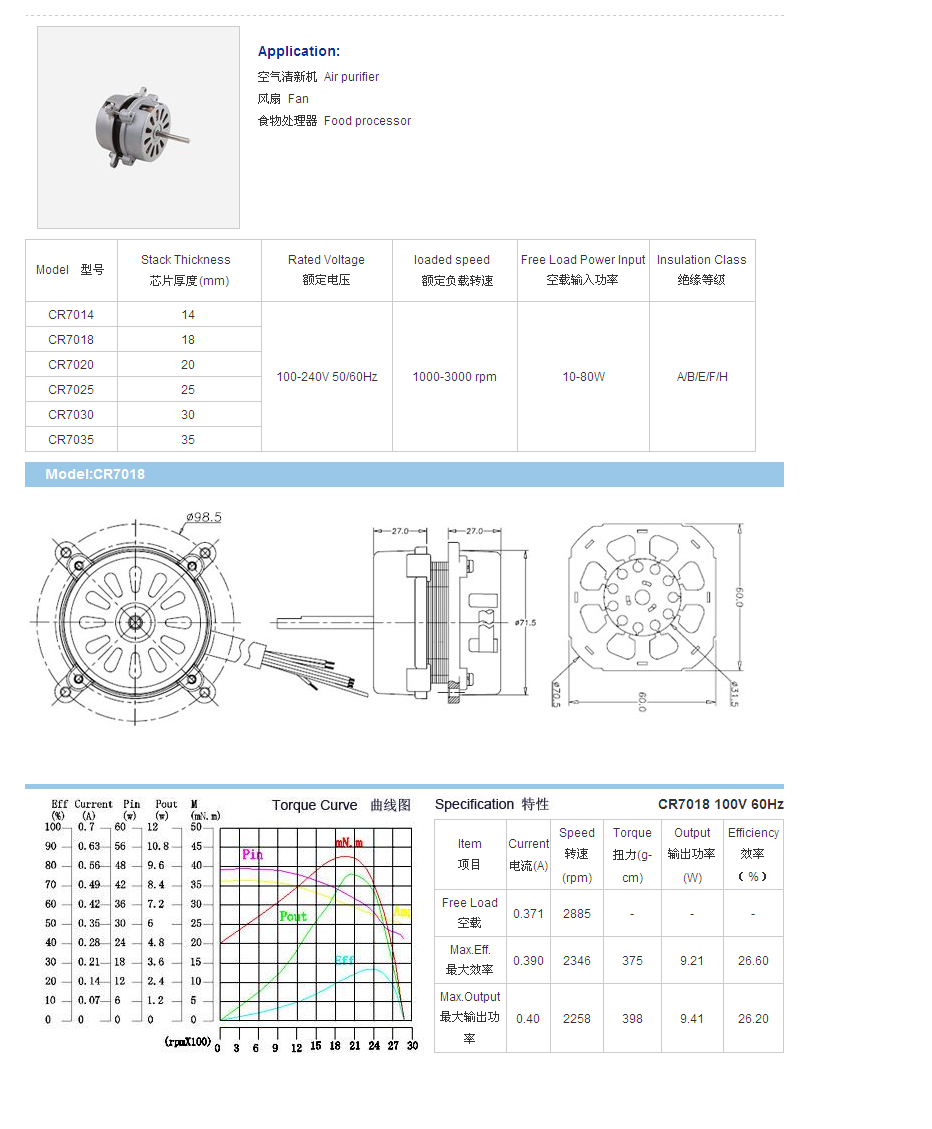Click the "Application:" heading
This screenshot has height=1129, width=932.
tap(299, 51)
